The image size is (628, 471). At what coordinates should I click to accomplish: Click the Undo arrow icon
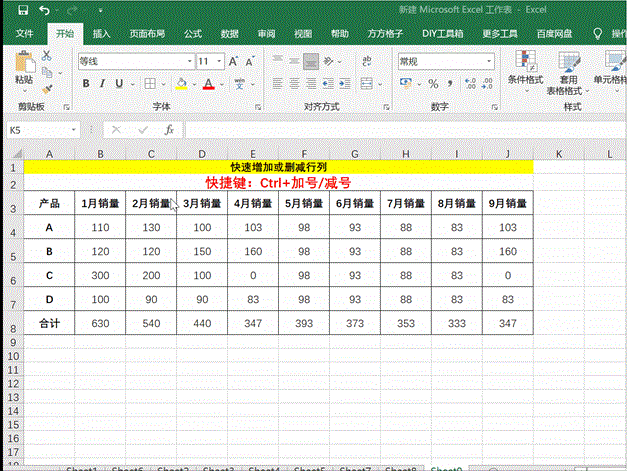pos(45,10)
